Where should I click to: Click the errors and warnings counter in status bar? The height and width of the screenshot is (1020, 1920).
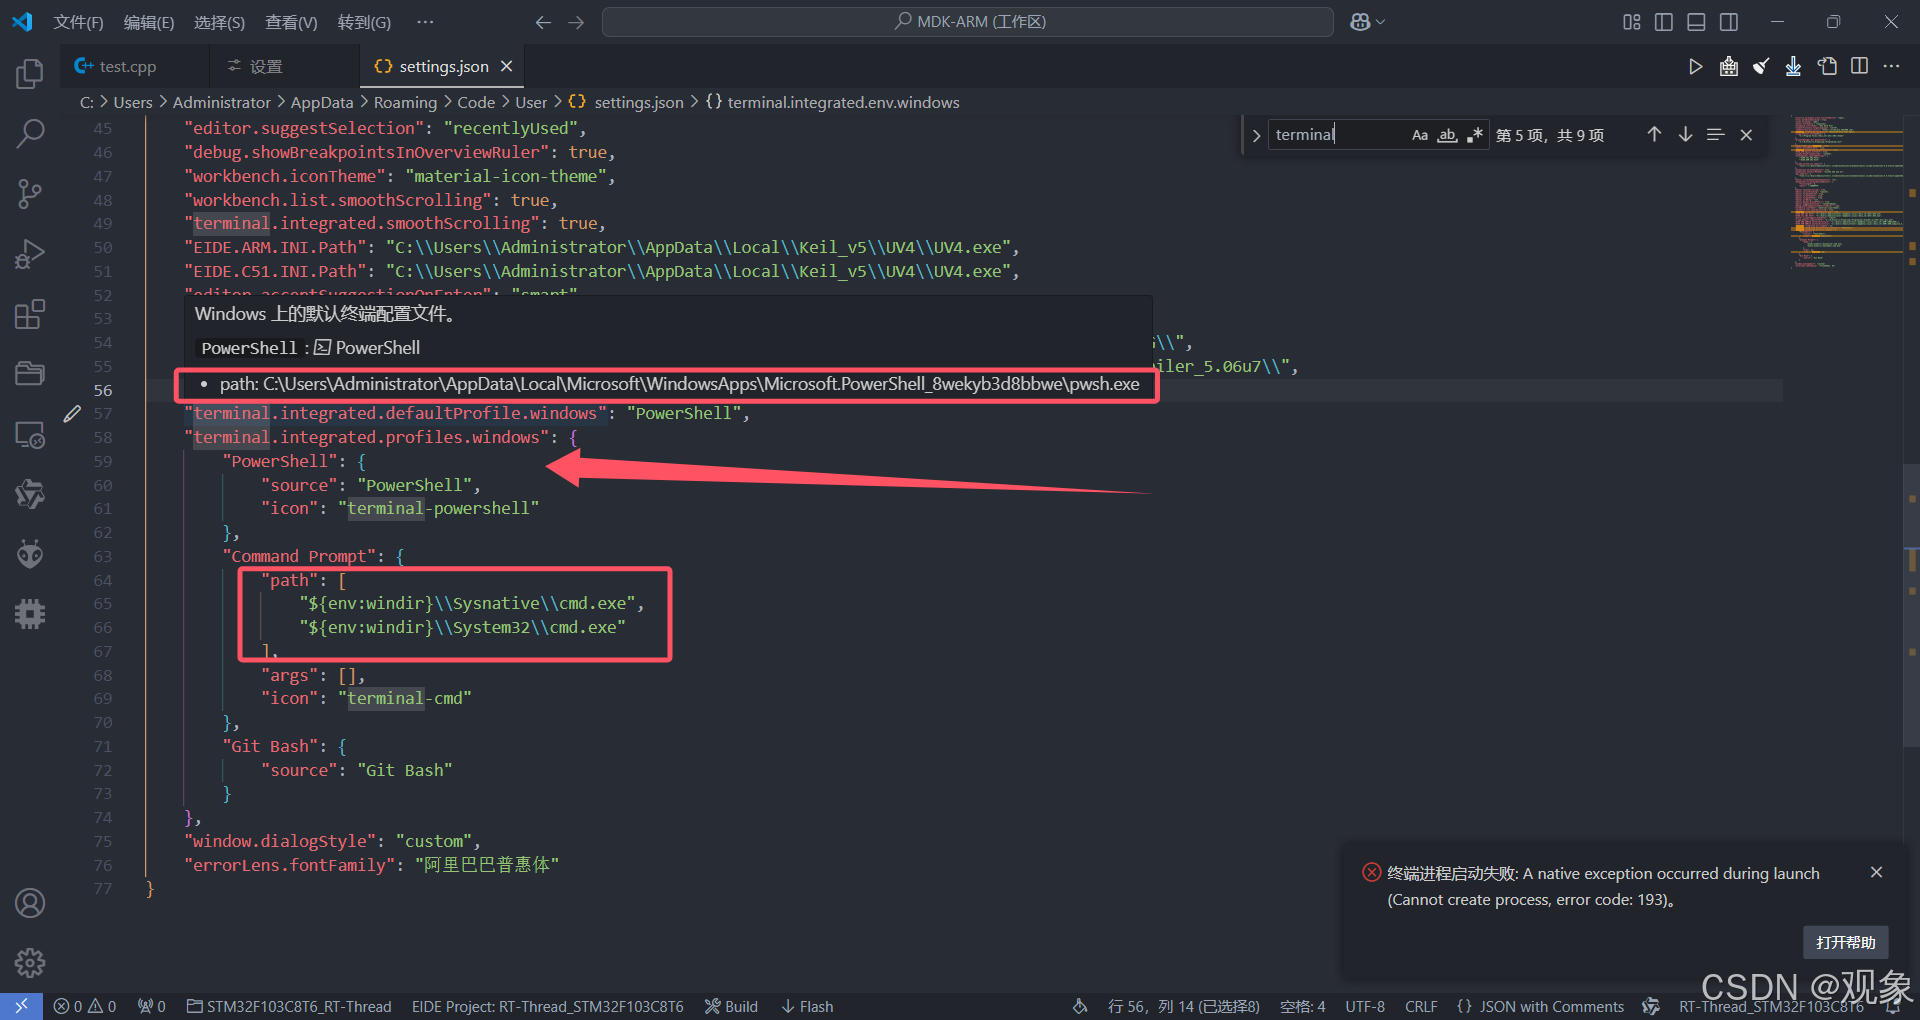(84, 1006)
